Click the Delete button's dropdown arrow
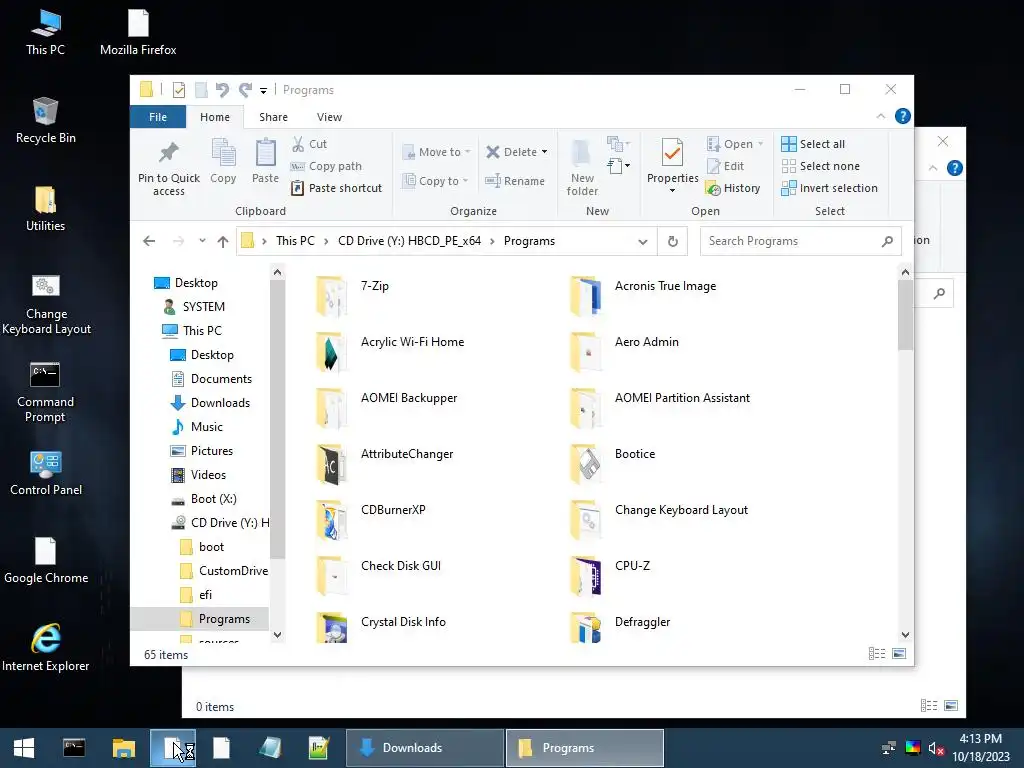This screenshot has width=1024, height=768. point(544,152)
